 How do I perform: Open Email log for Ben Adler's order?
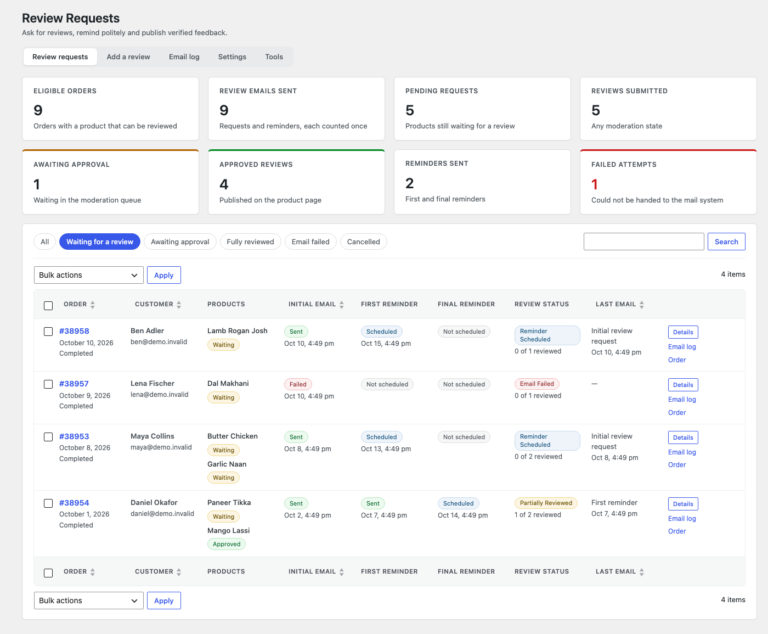pos(682,347)
